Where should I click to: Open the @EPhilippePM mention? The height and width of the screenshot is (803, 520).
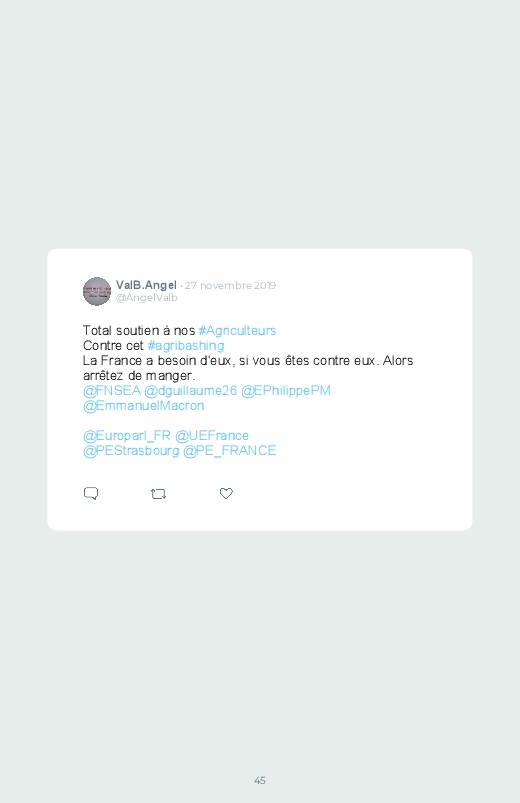click(x=286, y=391)
